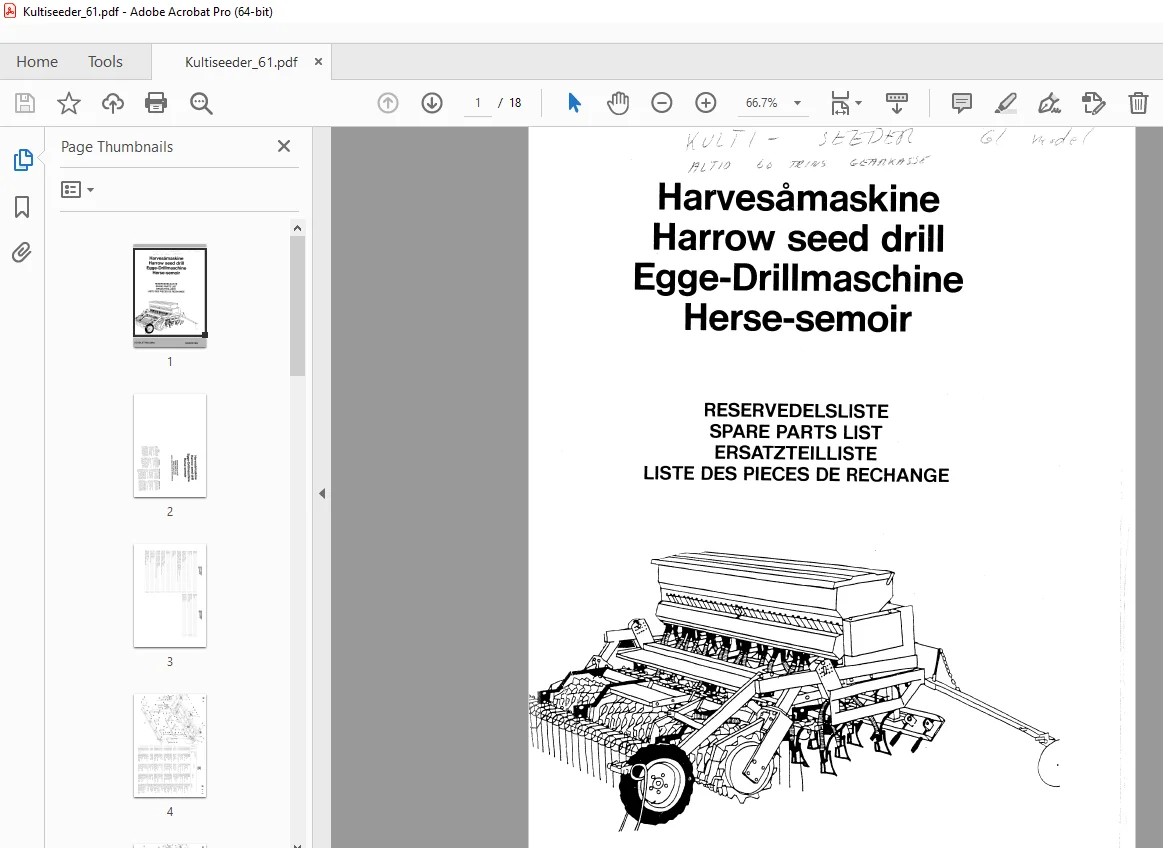This screenshot has width=1163, height=848.
Task: Open the stamp tool
Action: tap(1093, 103)
